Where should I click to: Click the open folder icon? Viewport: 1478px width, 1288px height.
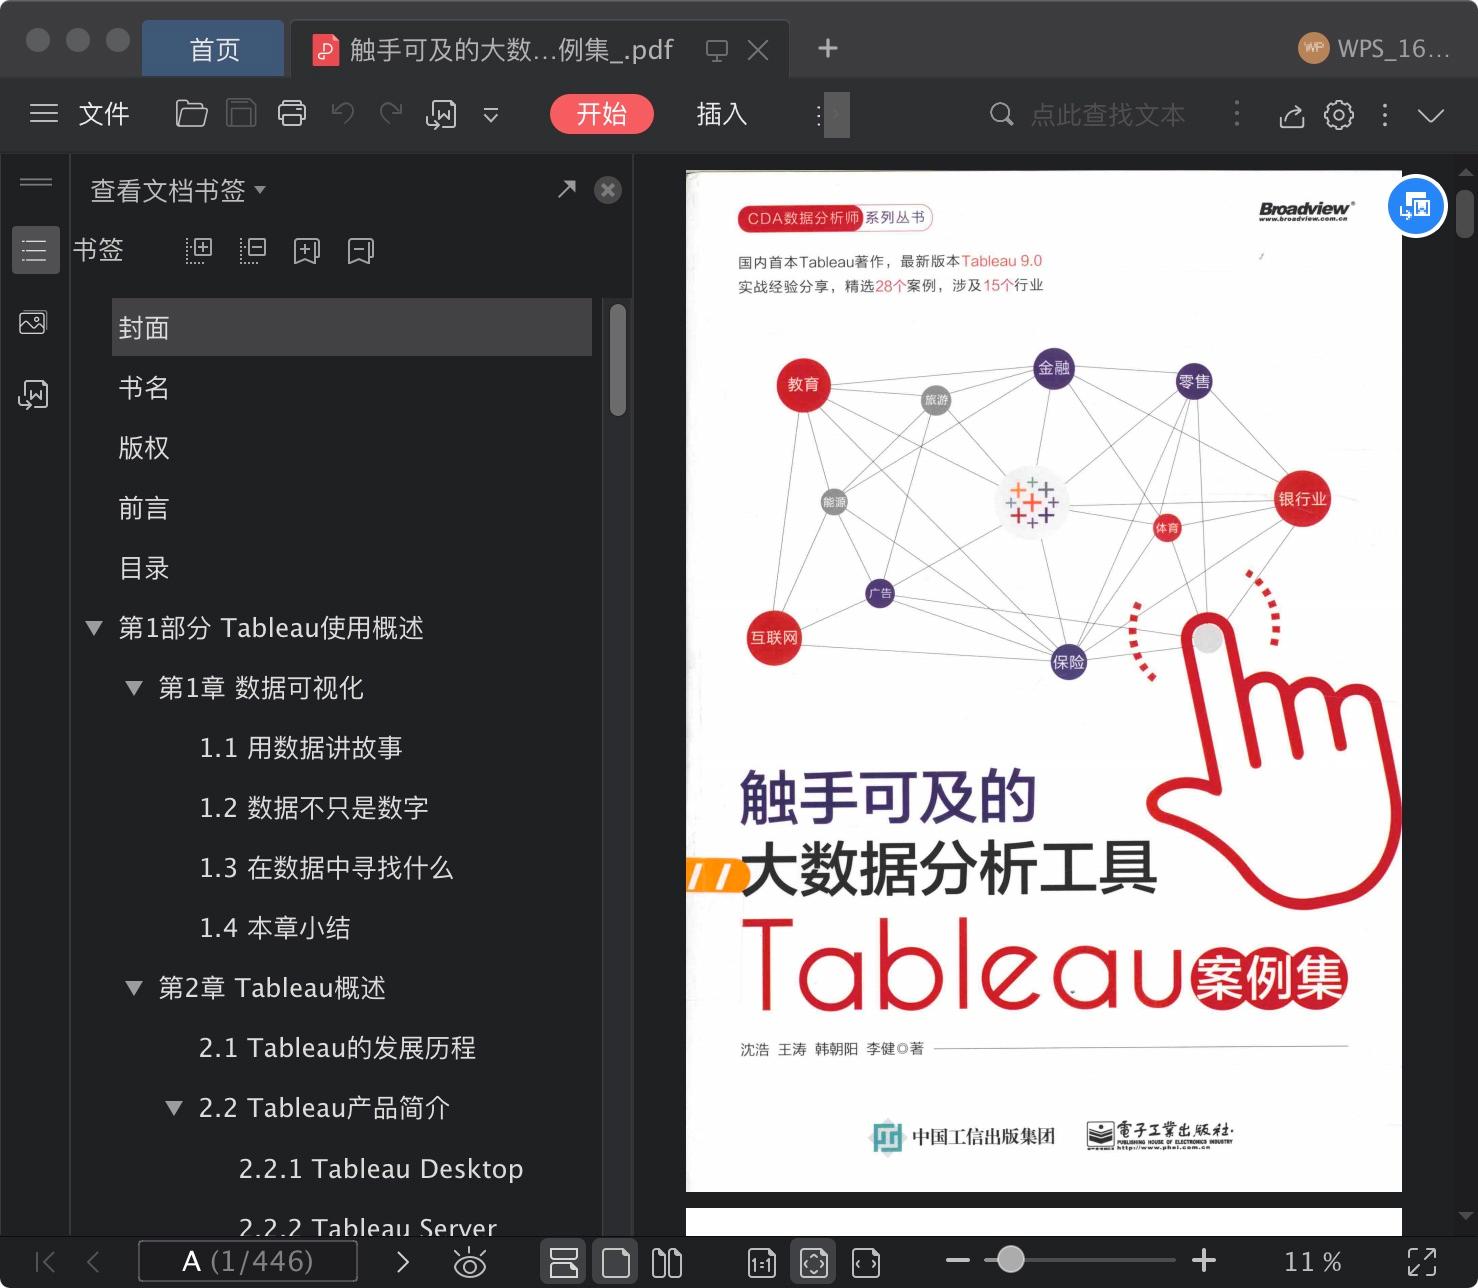191,114
